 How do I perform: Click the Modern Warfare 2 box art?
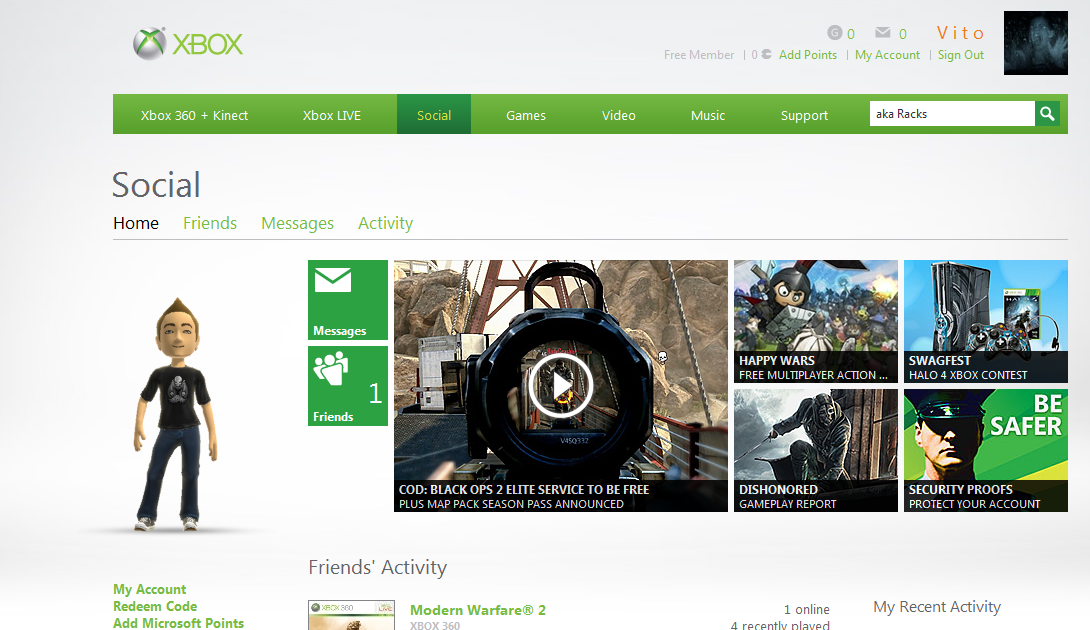[x=352, y=615]
